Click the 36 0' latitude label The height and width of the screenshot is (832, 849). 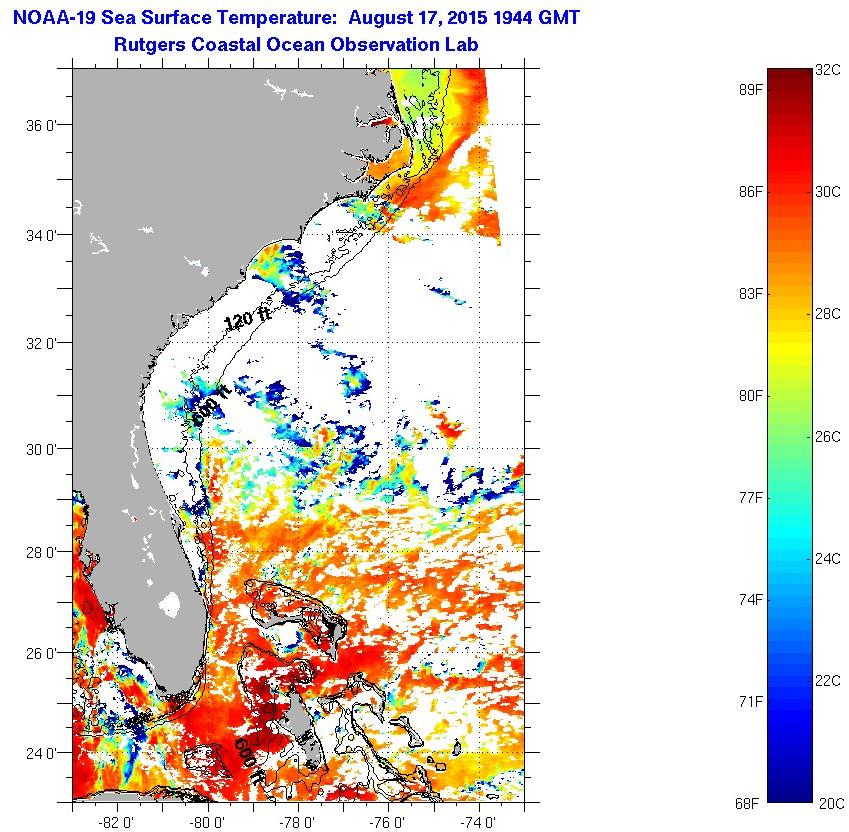pos(41,126)
